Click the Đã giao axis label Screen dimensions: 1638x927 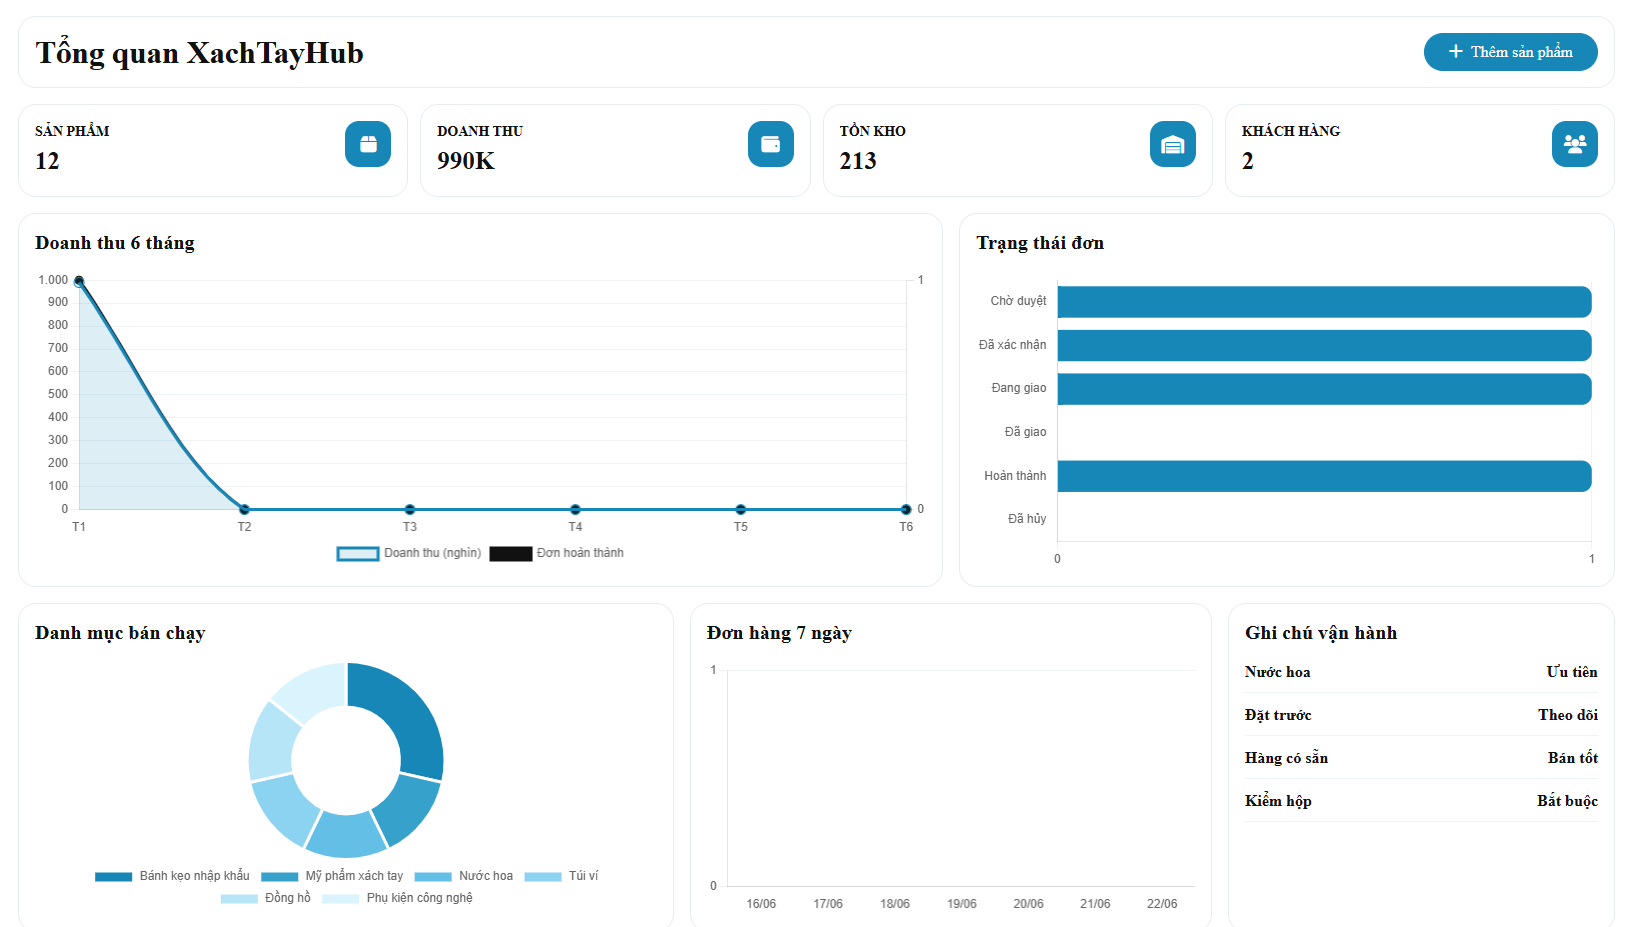1026,432
